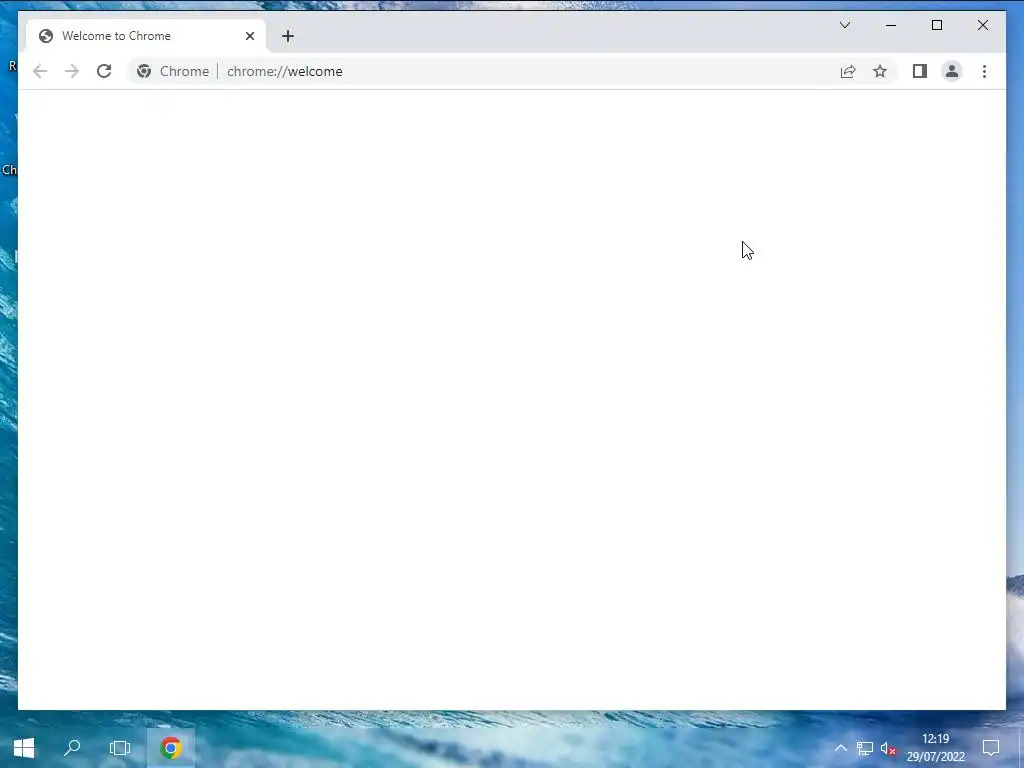Open a new tab with plus button
Image resolution: width=1024 pixels, height=768 pixels.
point(288,36)
